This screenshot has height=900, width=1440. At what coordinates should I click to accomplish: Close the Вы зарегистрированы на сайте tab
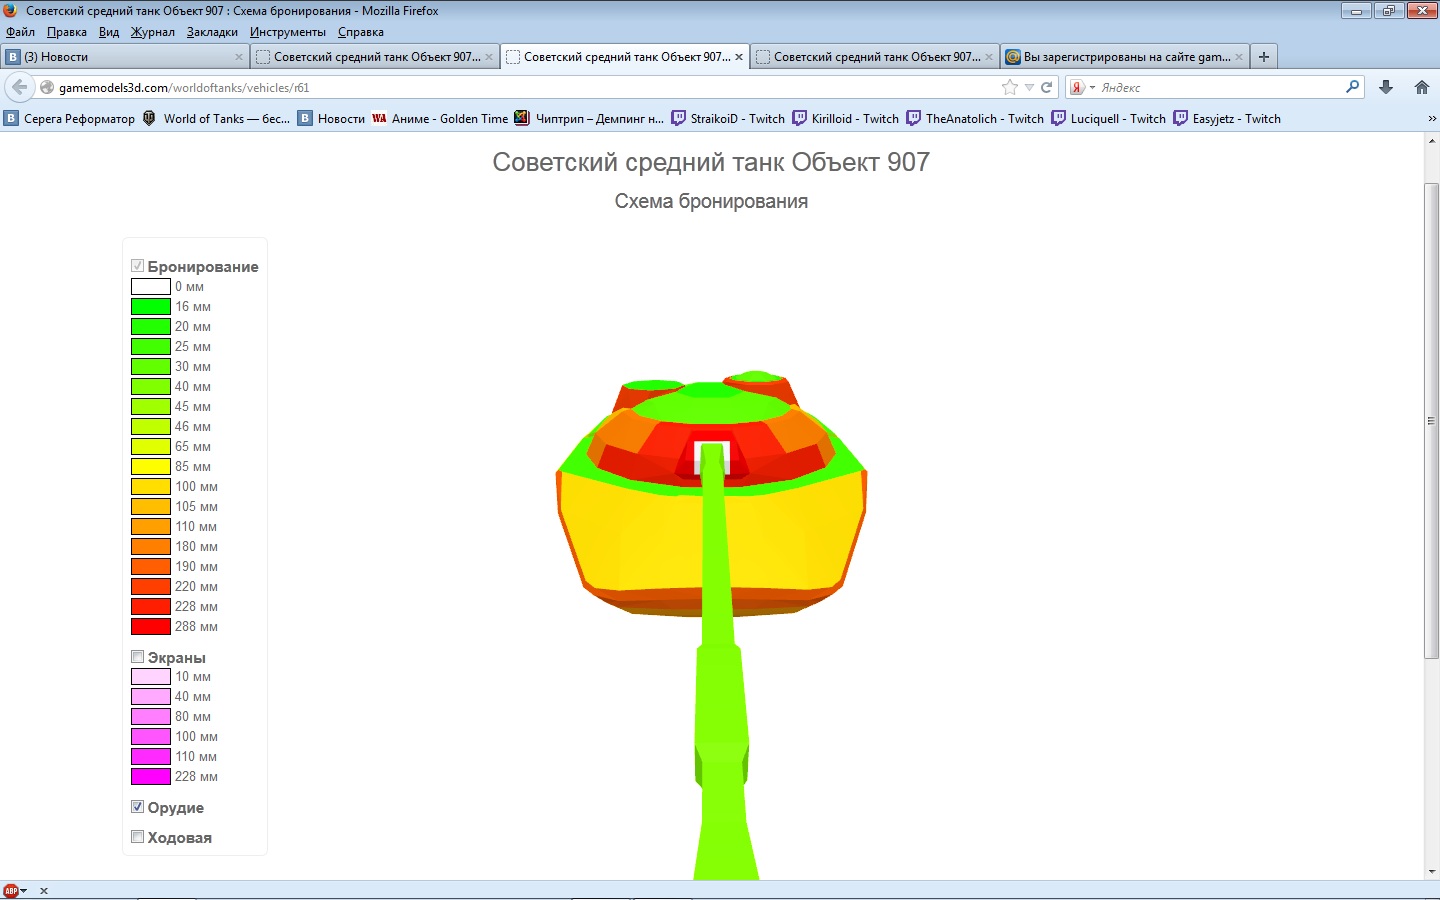[1239, 57]
